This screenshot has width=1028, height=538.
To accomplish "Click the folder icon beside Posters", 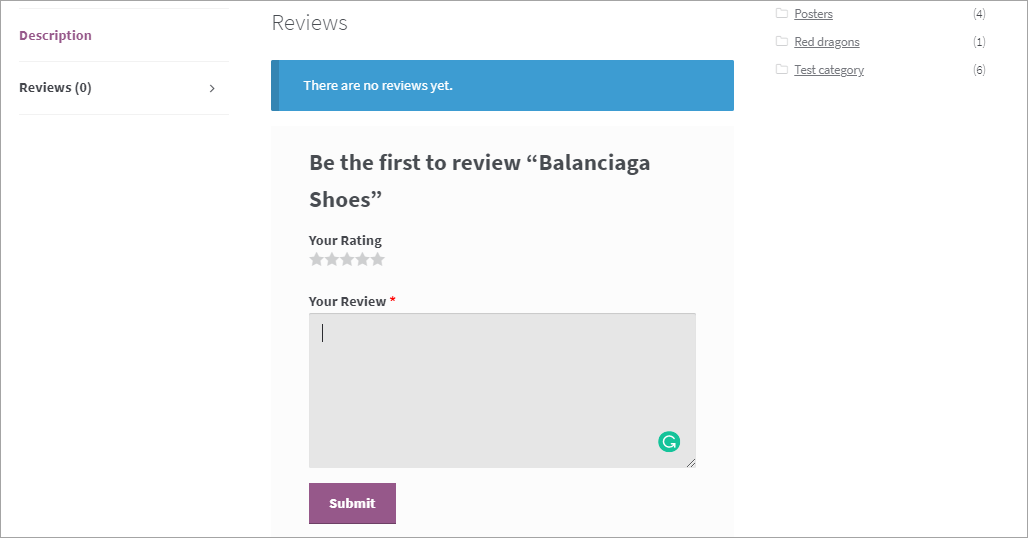I will 782,14.
